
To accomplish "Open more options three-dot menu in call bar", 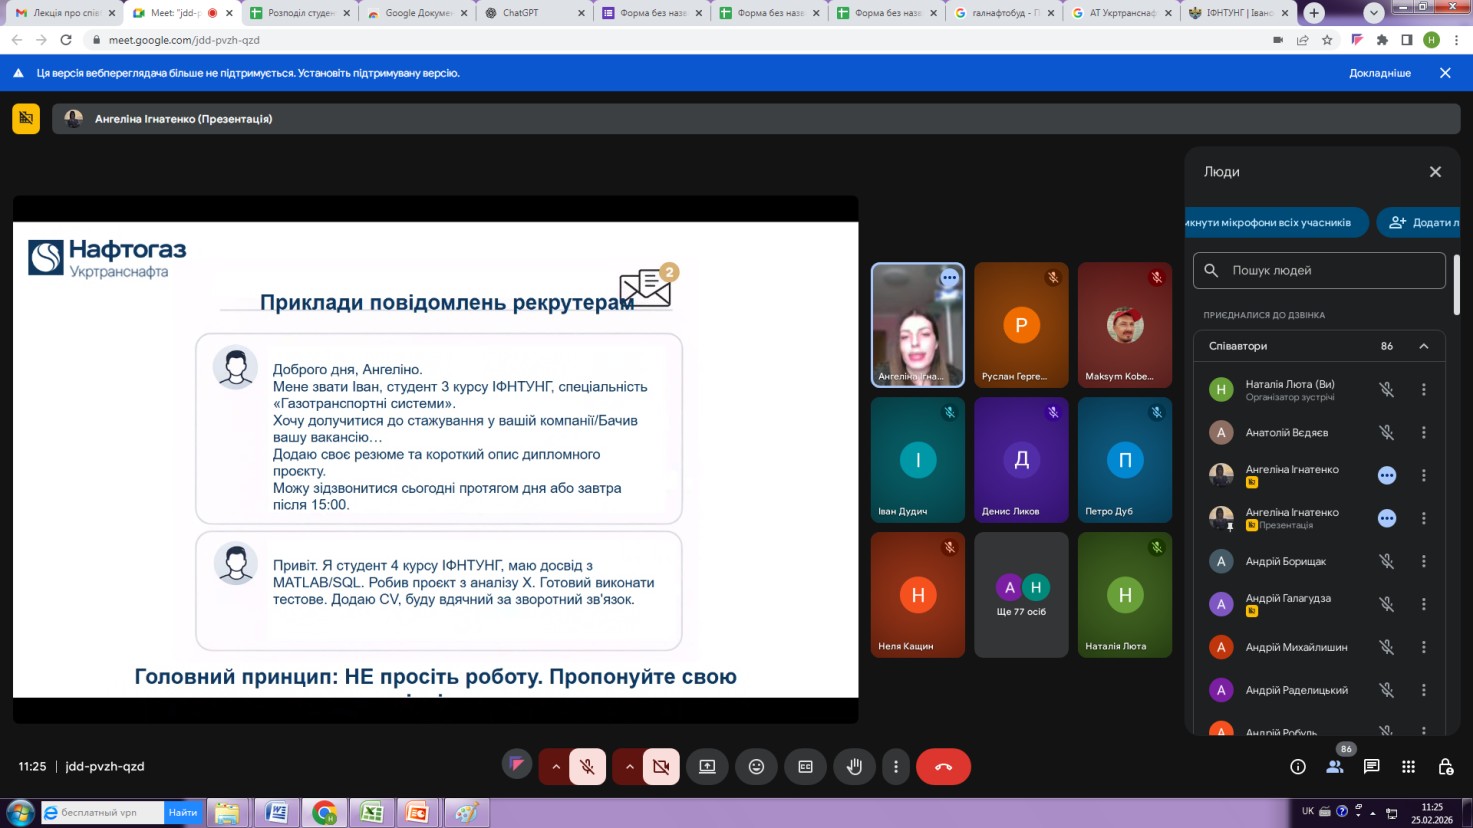I will [x=896, y=767].
